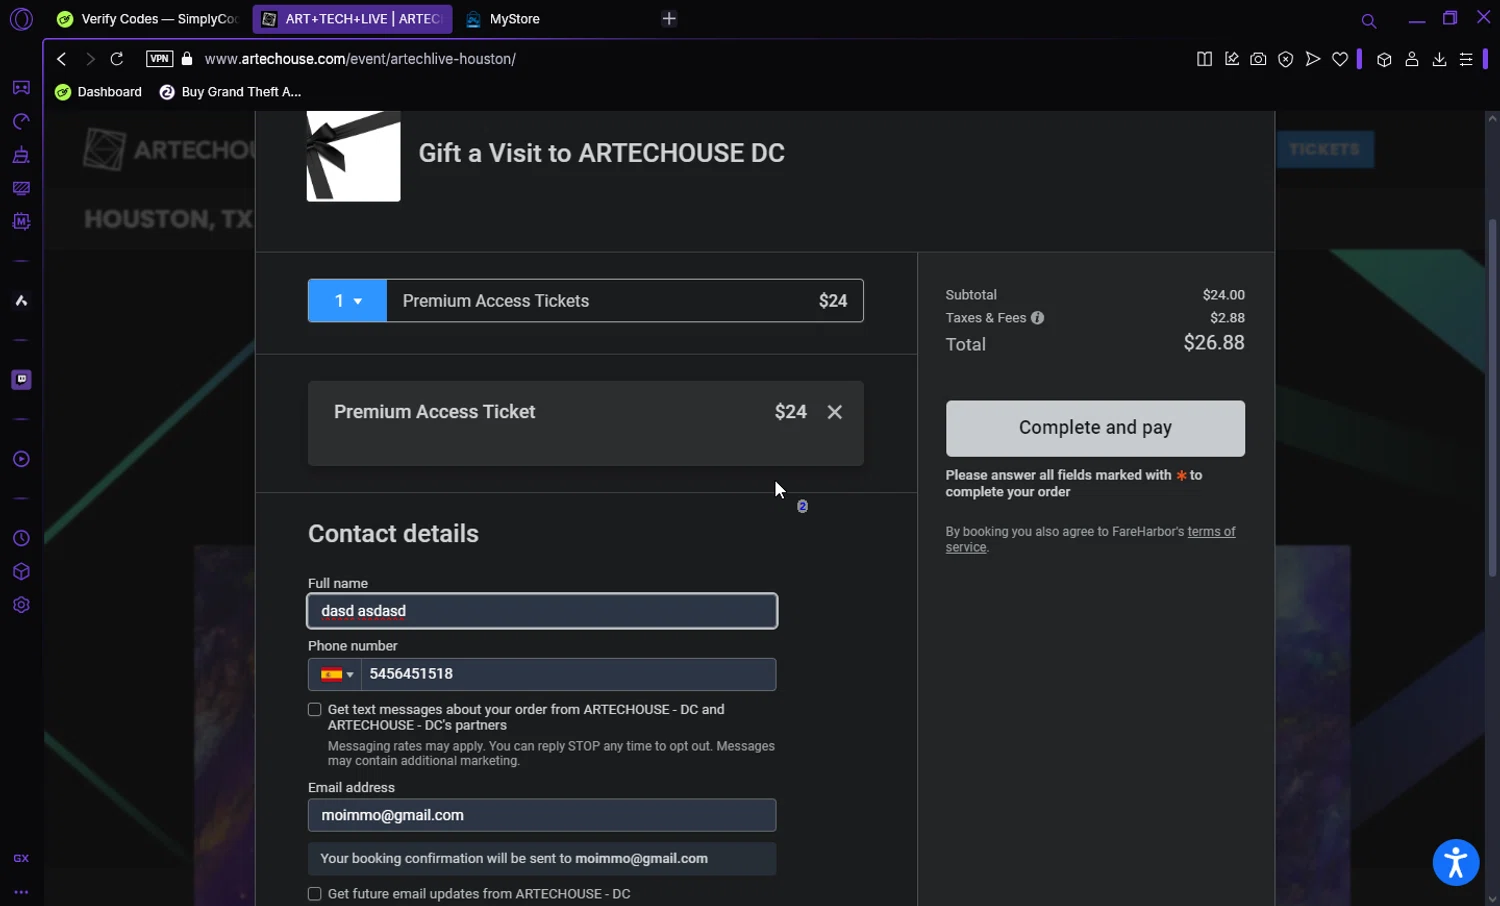Screen dimensions: 1500x906
Task: Click the dimmed TICKETS button behind overlay
Action: 1324,149
